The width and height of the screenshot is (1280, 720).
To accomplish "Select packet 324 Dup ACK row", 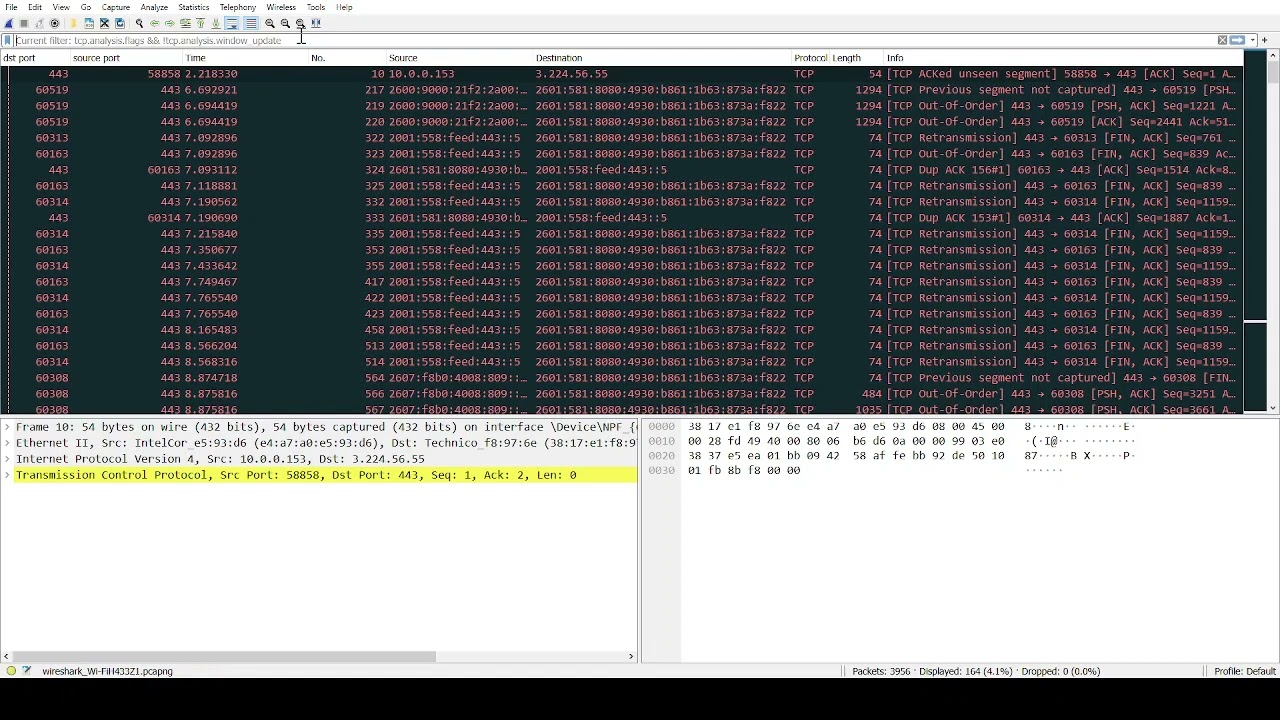I will 621,170.
